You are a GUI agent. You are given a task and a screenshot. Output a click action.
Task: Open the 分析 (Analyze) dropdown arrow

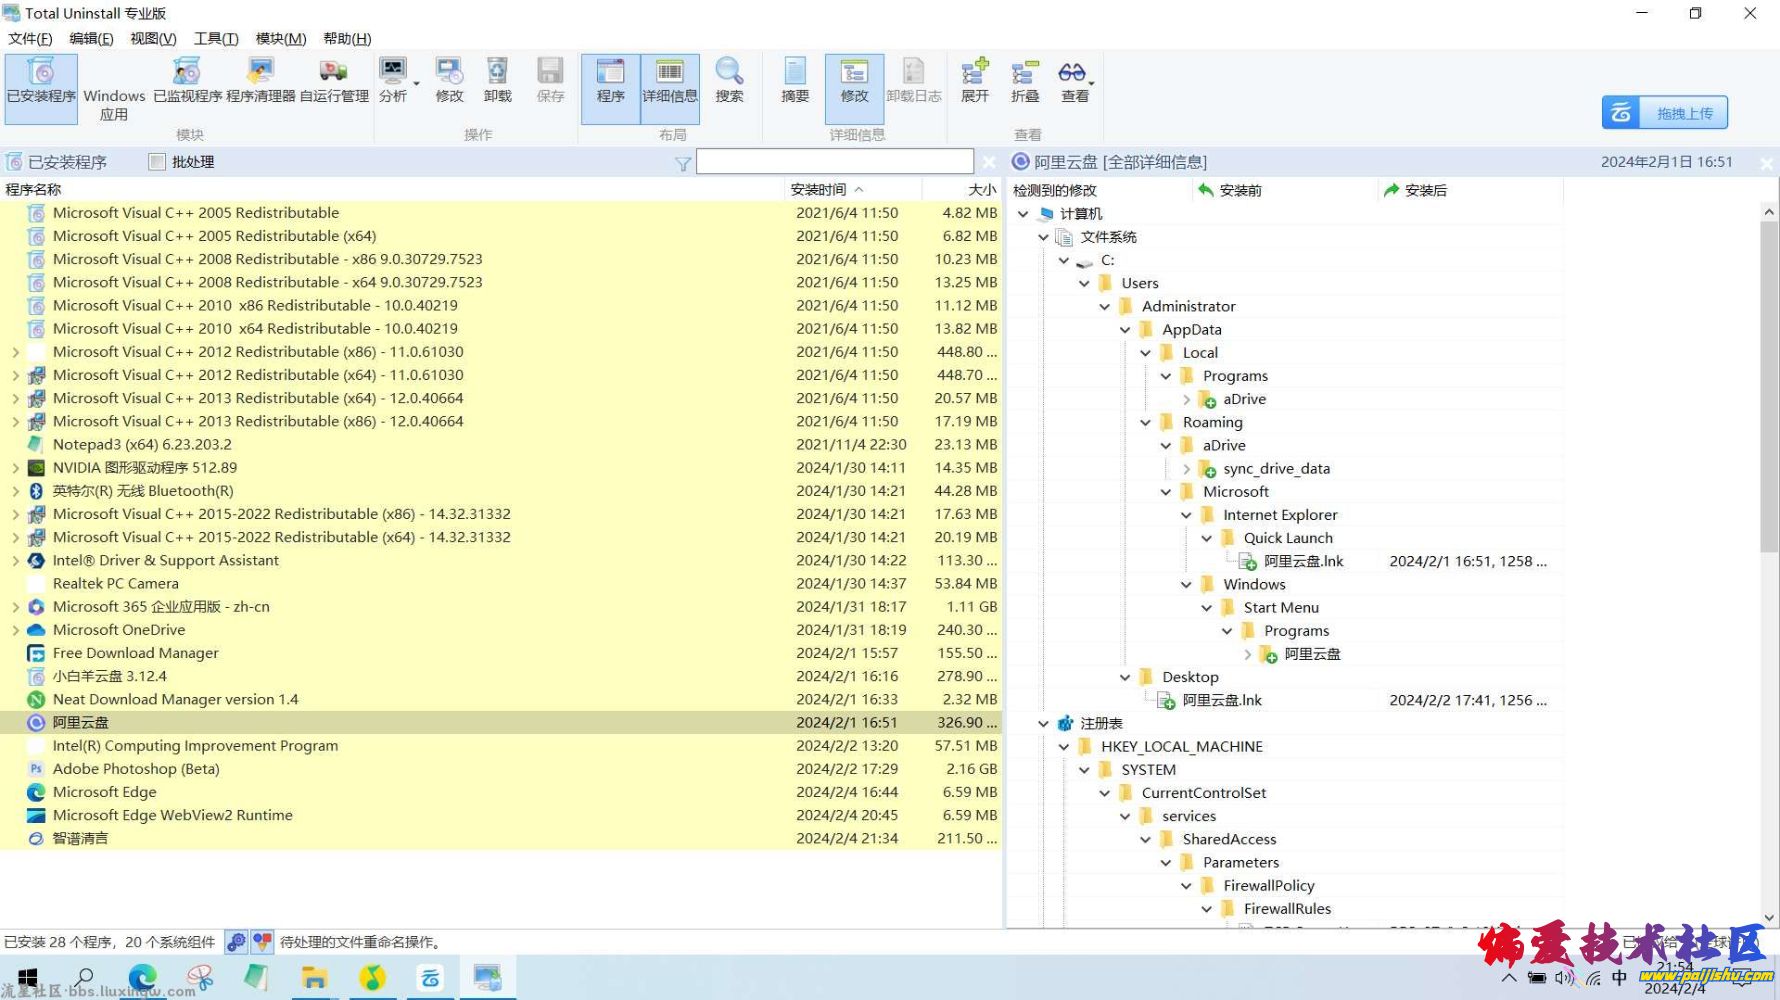click(x=417, y=84)
